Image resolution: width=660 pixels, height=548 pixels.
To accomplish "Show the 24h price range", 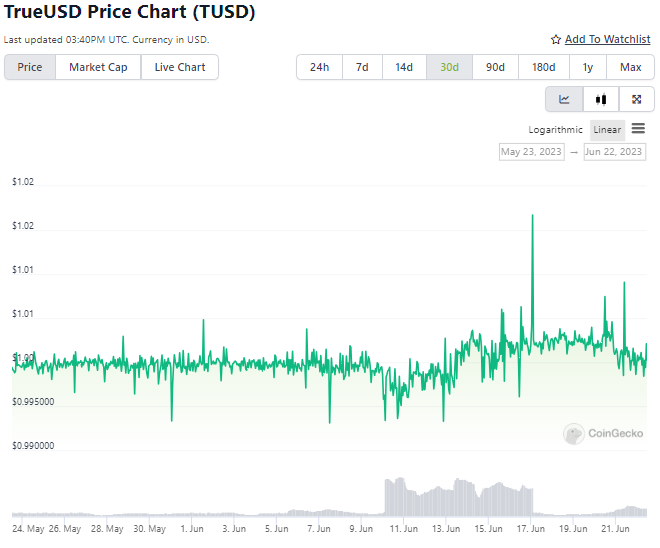I will (x=319, y=67).
